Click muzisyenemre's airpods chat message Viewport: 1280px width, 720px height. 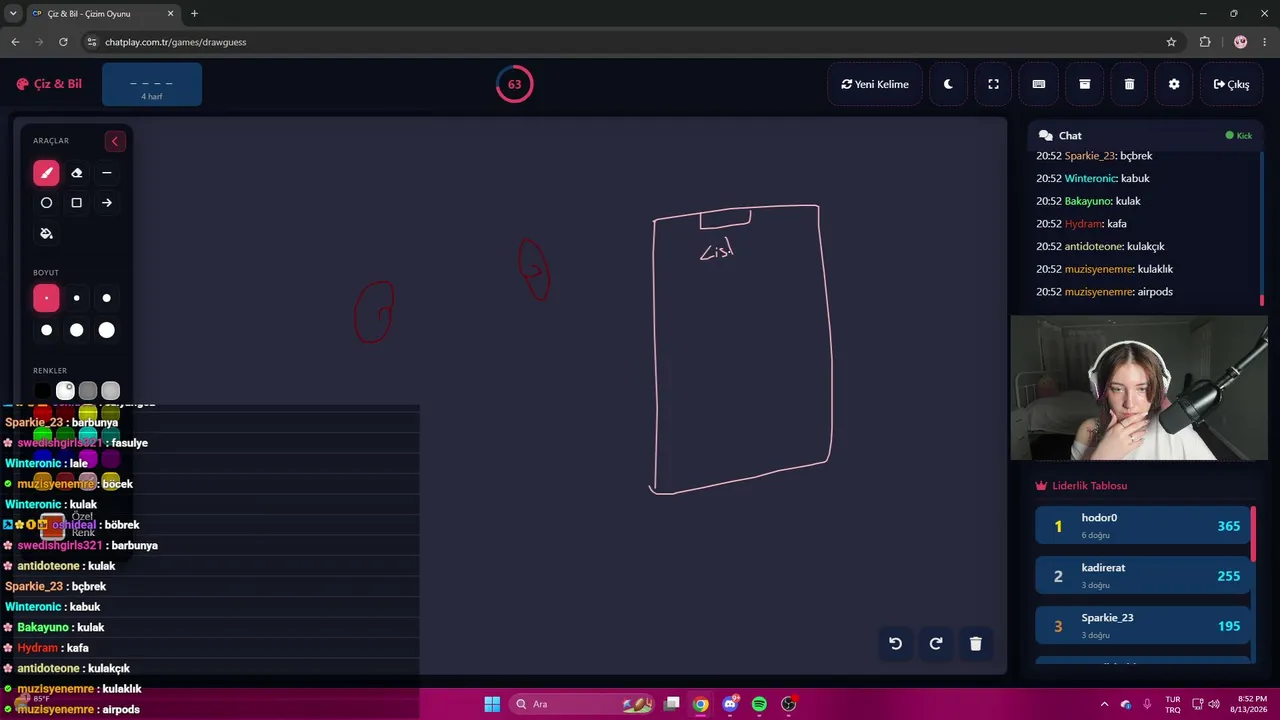tap(1105, 292)
